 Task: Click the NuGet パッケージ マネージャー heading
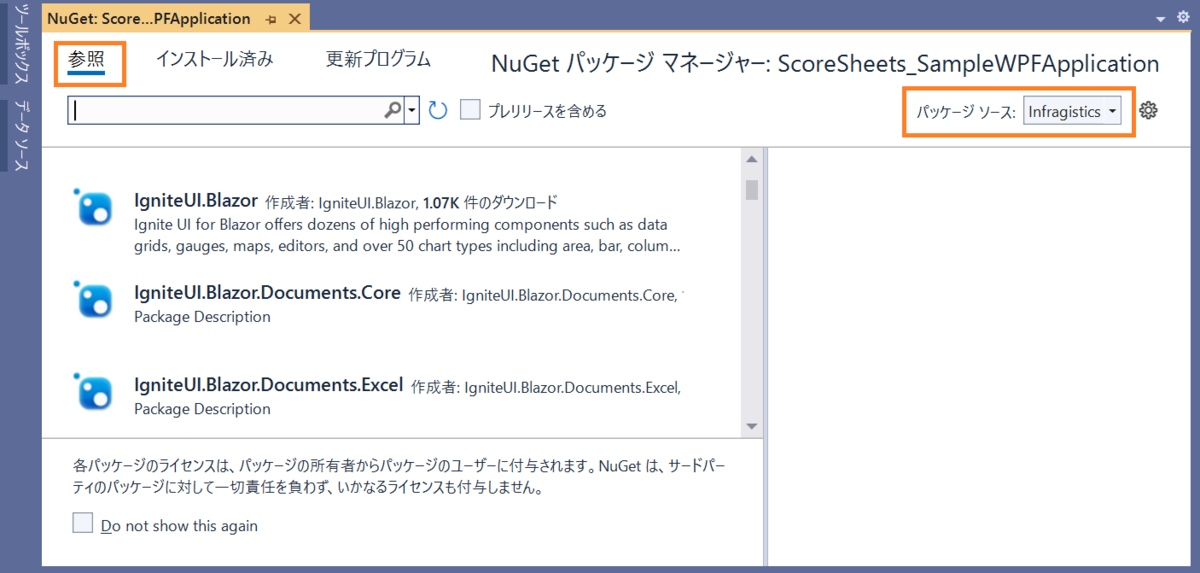(825, 64)
